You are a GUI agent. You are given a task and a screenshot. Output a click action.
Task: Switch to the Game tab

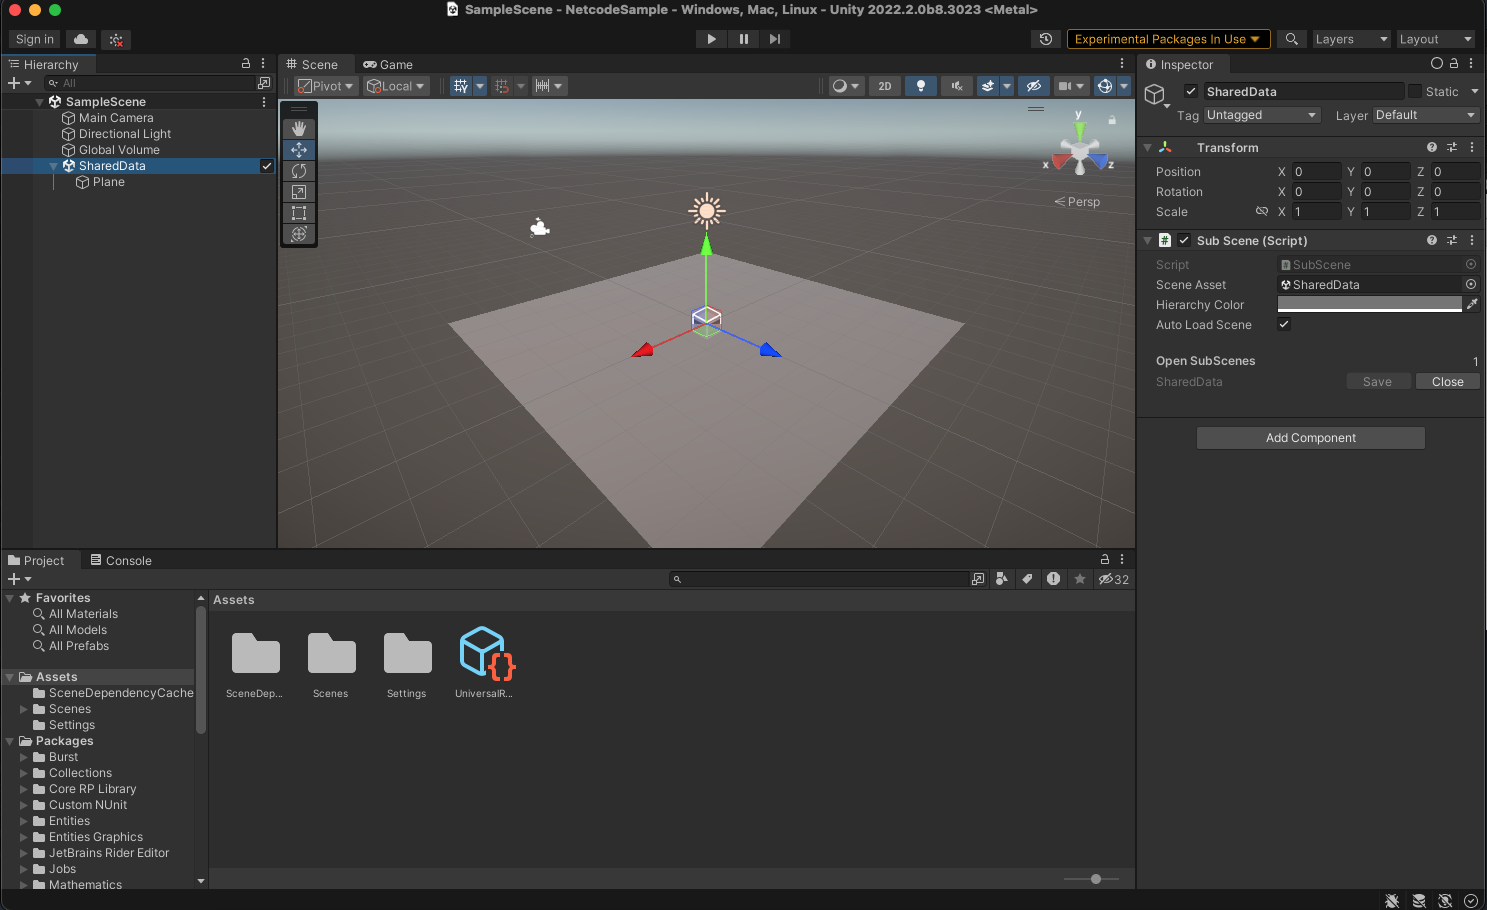coord(388,65)
